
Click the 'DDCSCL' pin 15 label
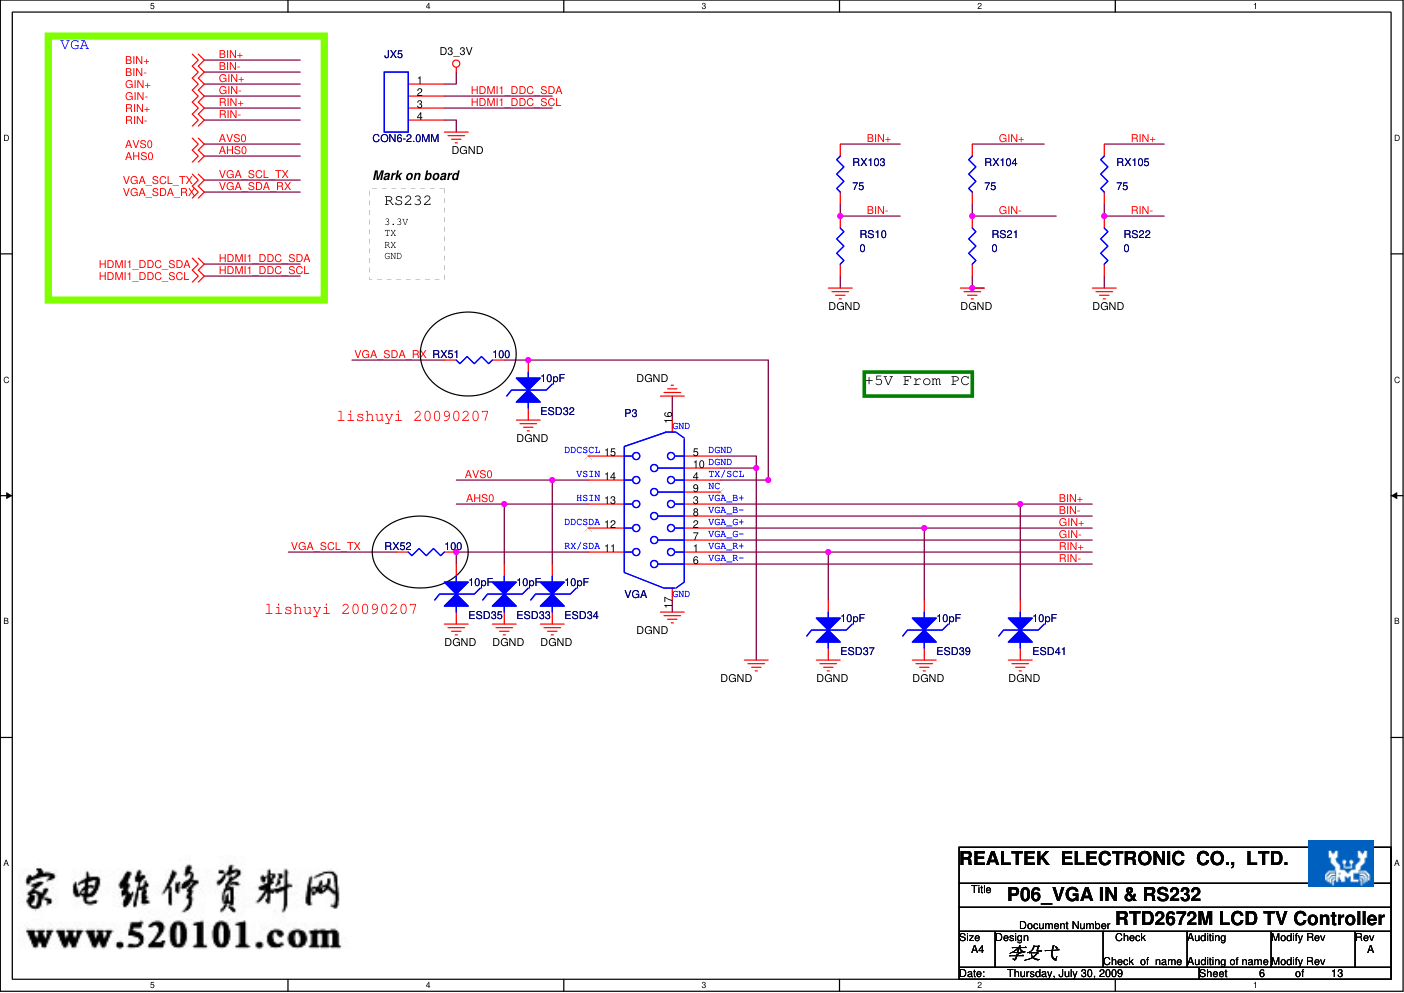pyautogui.click(x=582, y=451)
